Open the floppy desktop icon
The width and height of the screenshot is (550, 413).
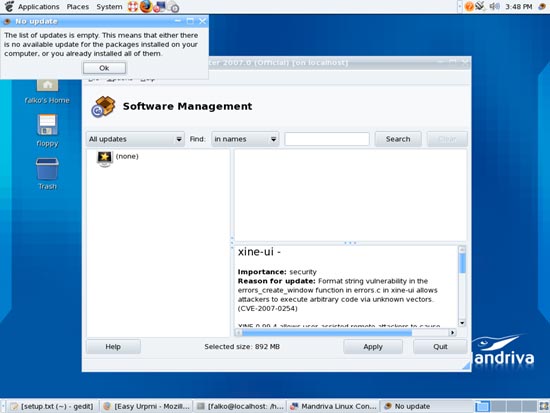click(x=47, y=131)
